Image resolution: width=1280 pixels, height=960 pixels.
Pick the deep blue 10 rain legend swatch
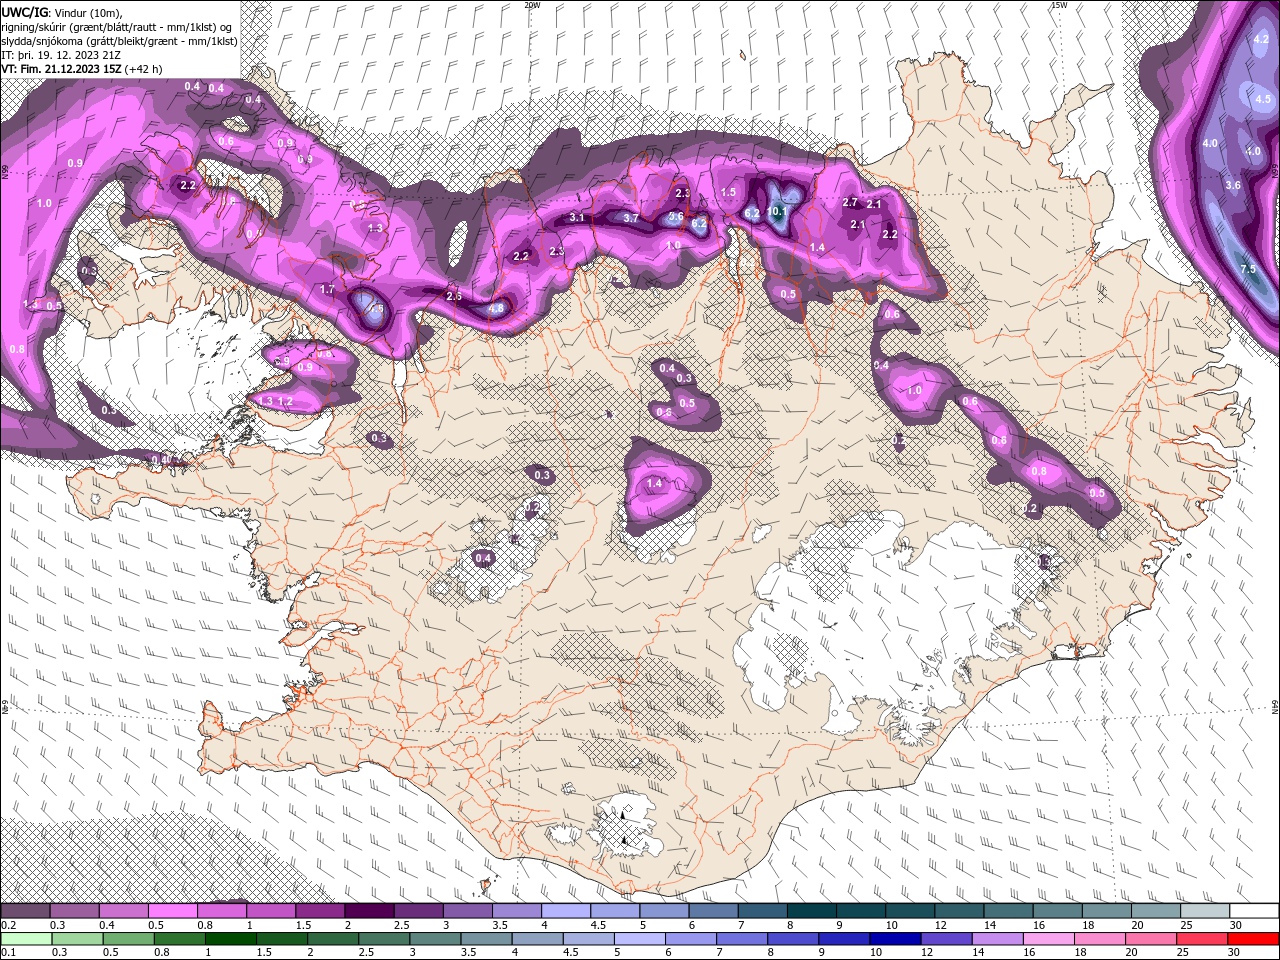click(895, 939)
